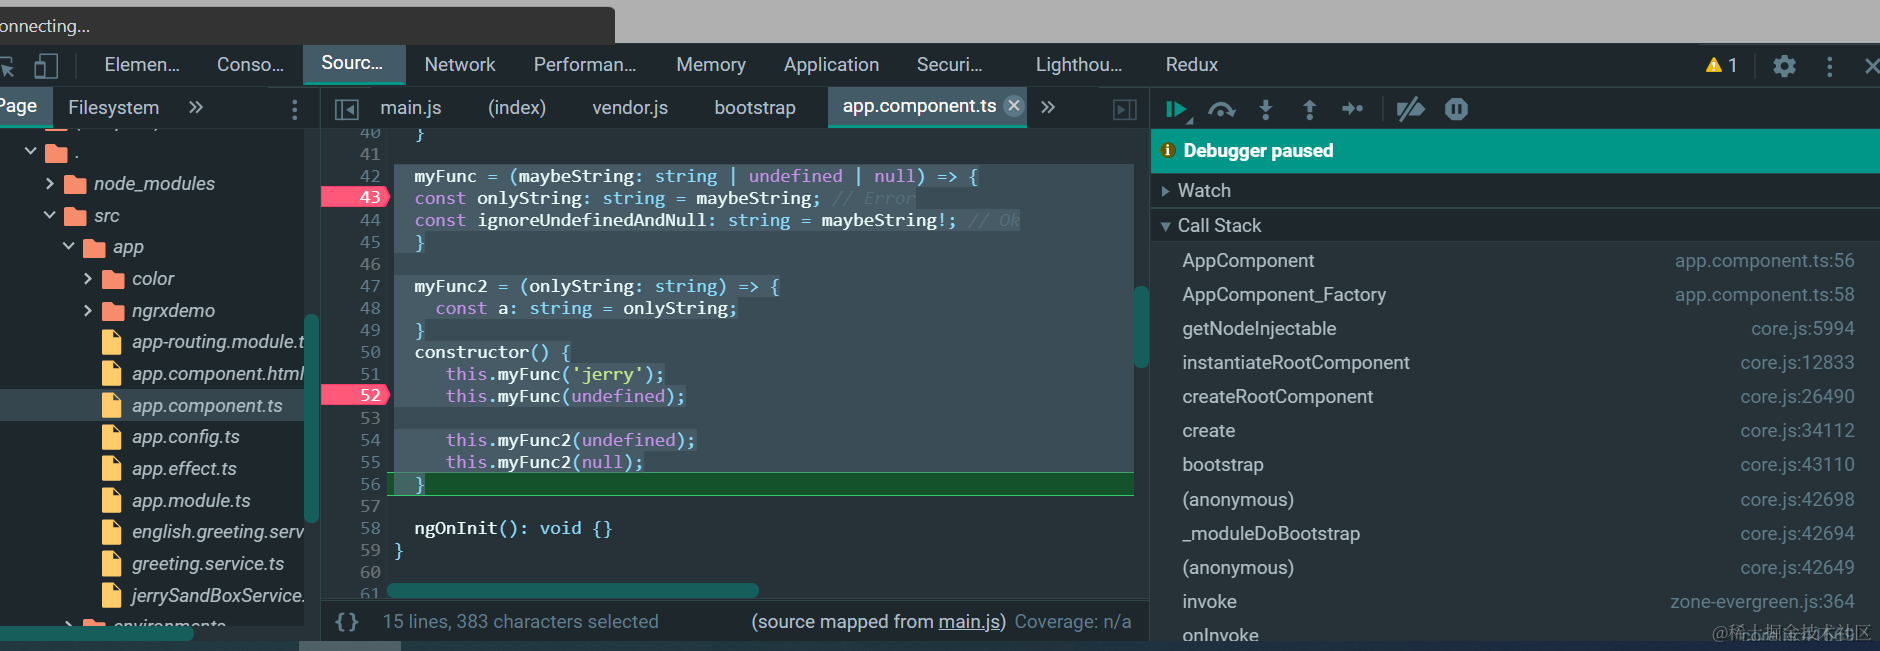Open DevTools settings gear
1880x651 pixels.
pyautogui.click(x=1784, y=66)
